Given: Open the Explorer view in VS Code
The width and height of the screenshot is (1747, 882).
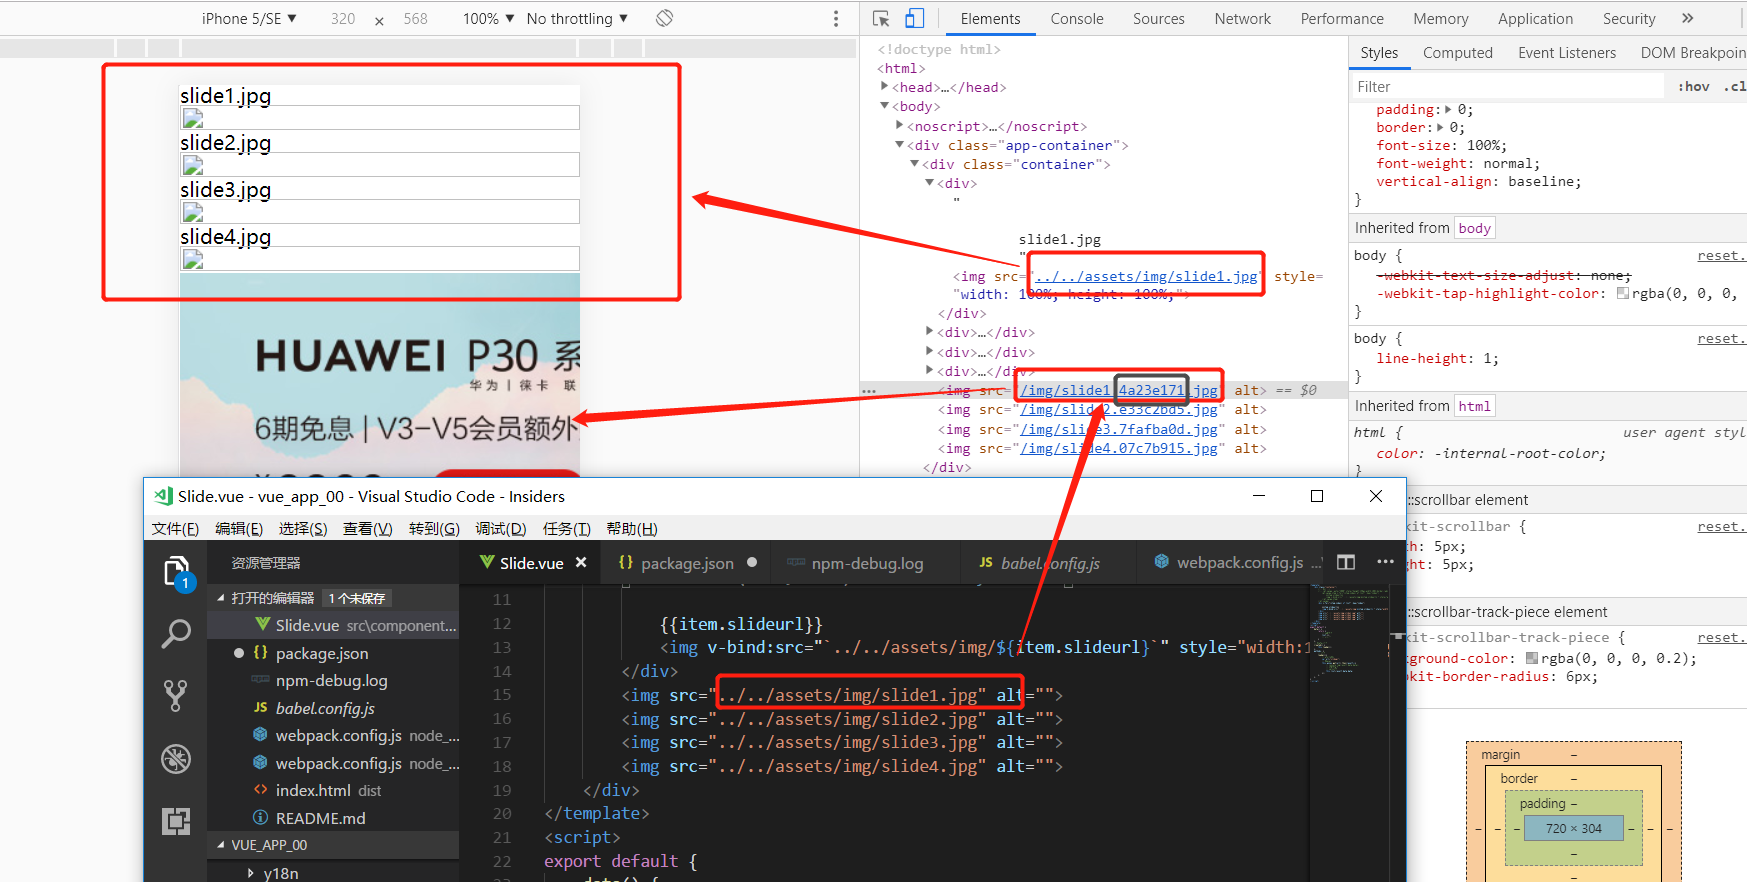Looking at the screenshot, I should 176,572.
